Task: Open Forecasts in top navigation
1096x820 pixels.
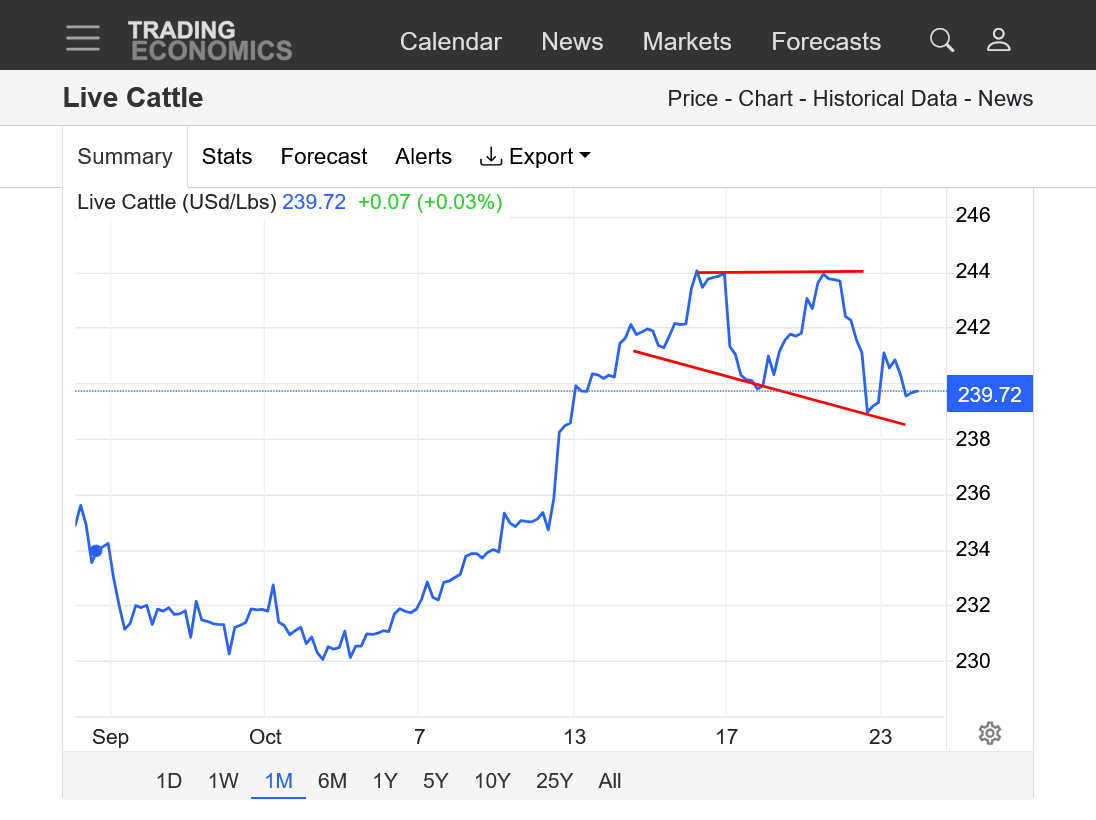Action: point(826,42)
